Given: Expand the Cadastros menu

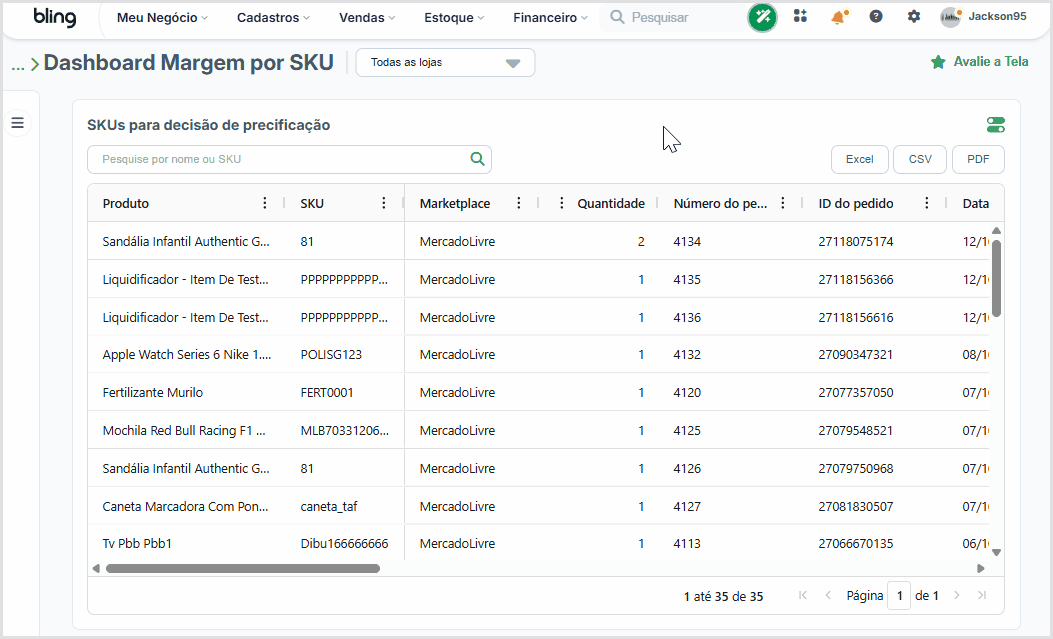Looking at the screenshot, I should click(273, 17).
